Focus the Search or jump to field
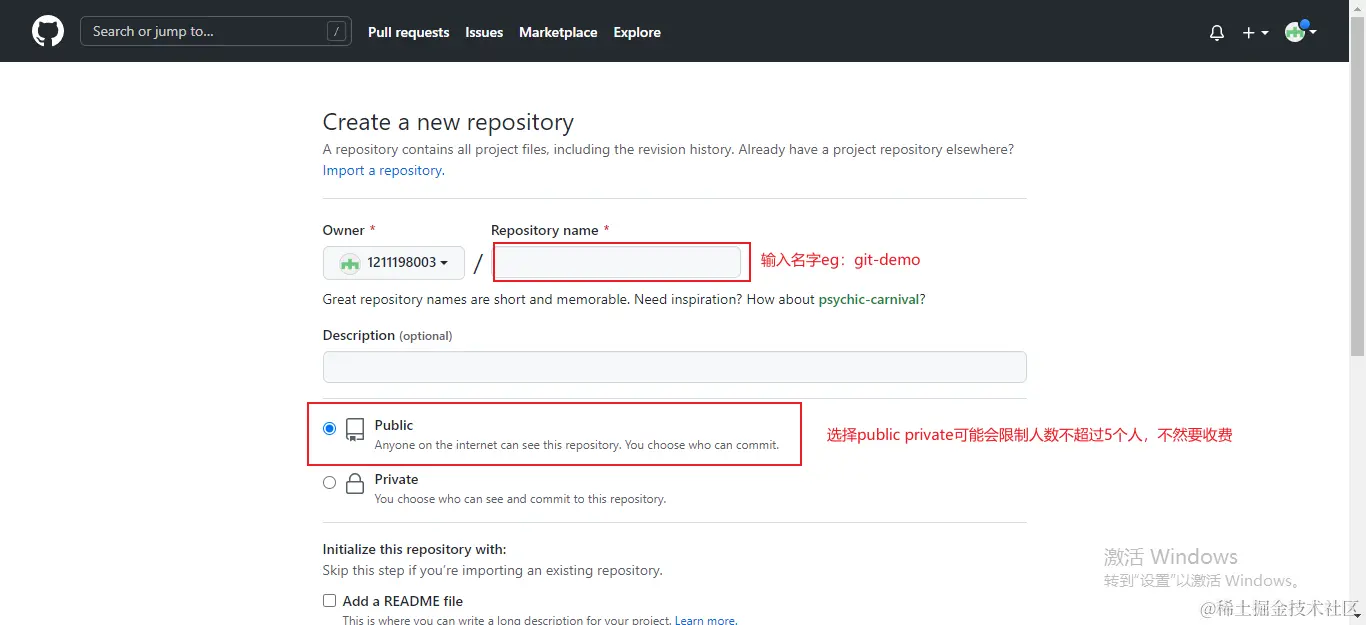 coord(216,31)
